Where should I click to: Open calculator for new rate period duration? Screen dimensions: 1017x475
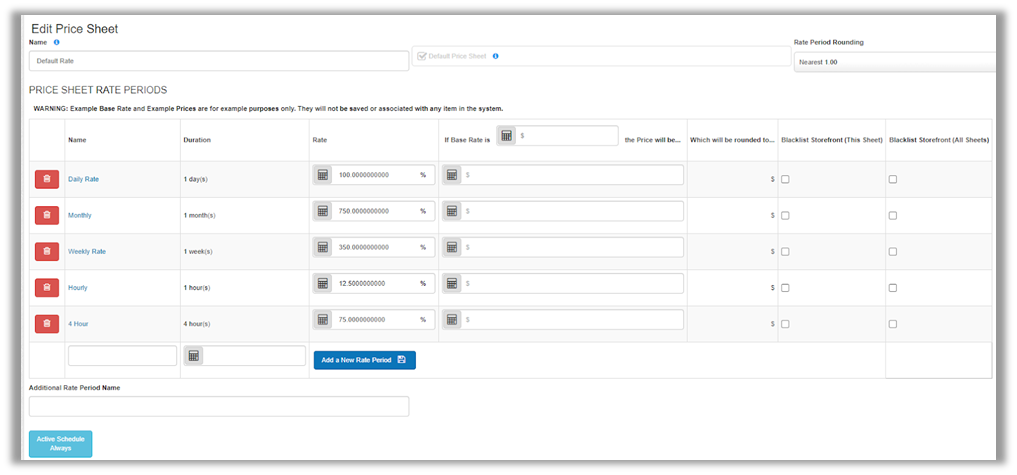194,356
